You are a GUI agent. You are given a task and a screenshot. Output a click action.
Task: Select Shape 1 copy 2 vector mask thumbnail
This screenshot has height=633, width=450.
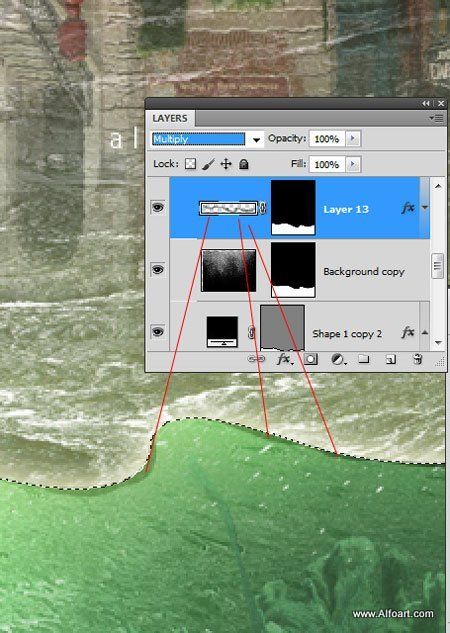coord(282,327)
